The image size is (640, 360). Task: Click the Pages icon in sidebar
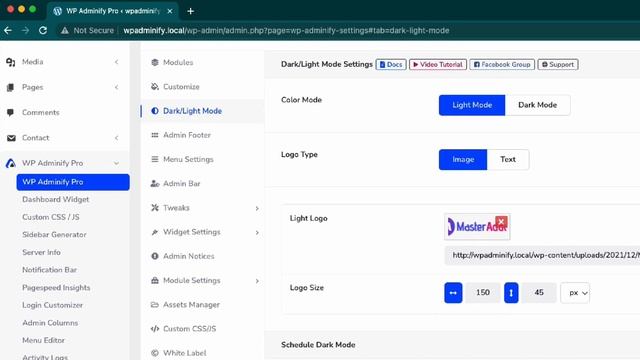tap(11, 87)
